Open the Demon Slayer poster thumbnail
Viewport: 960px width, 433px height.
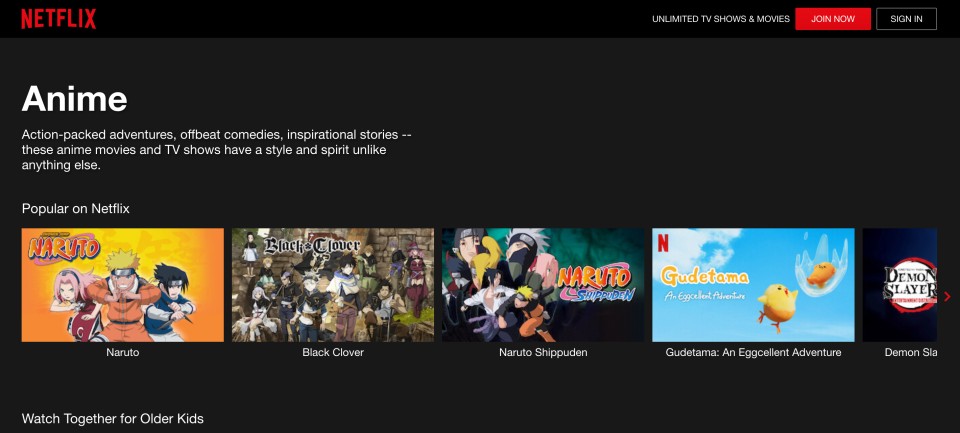pyautogui.click(x=899, y=285)
